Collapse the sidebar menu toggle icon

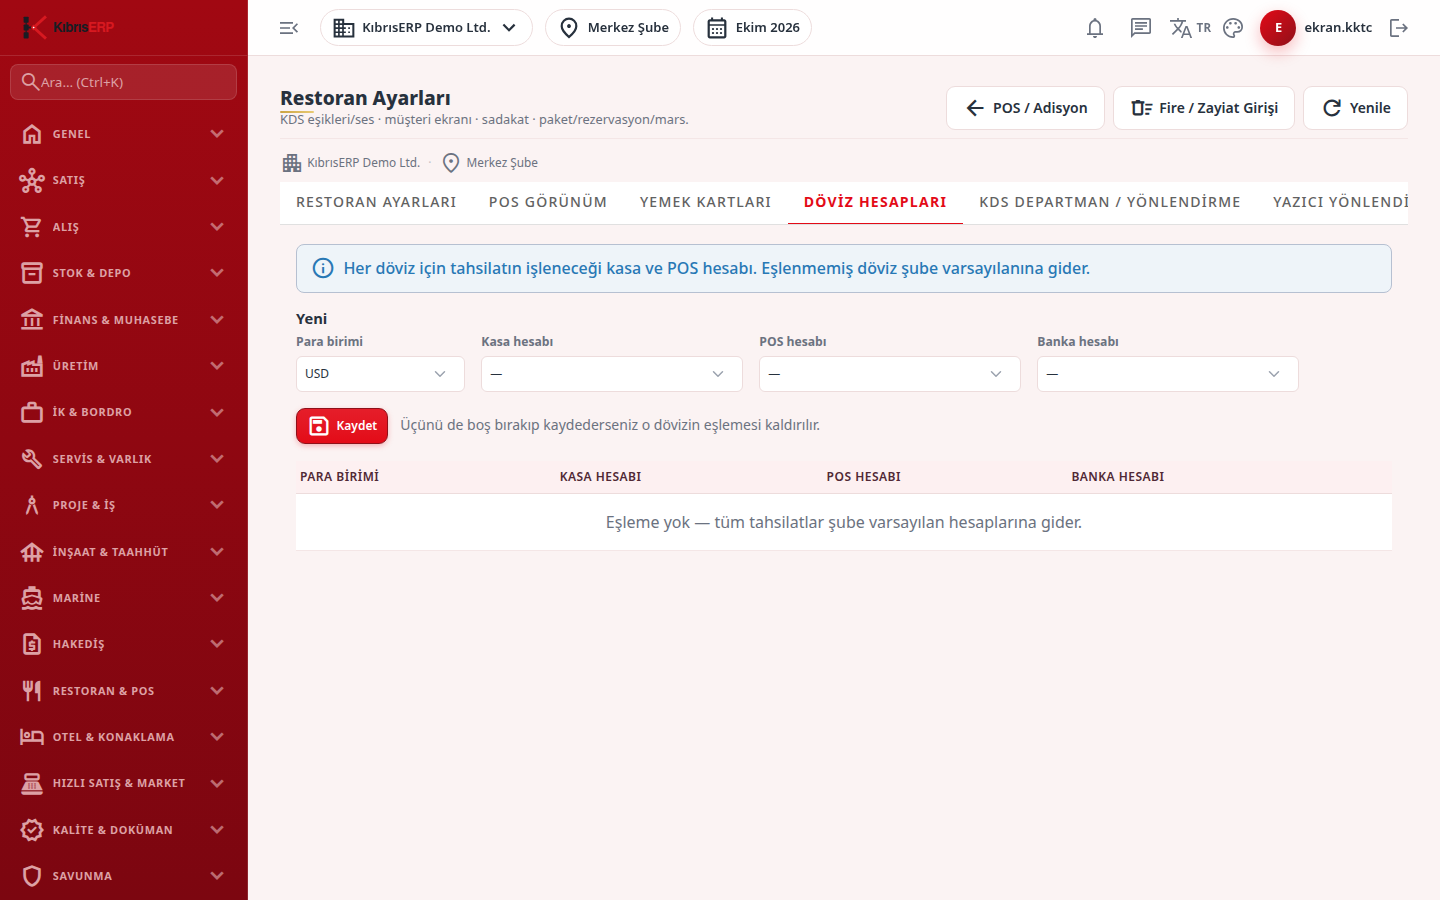click(x=289, y=28)
